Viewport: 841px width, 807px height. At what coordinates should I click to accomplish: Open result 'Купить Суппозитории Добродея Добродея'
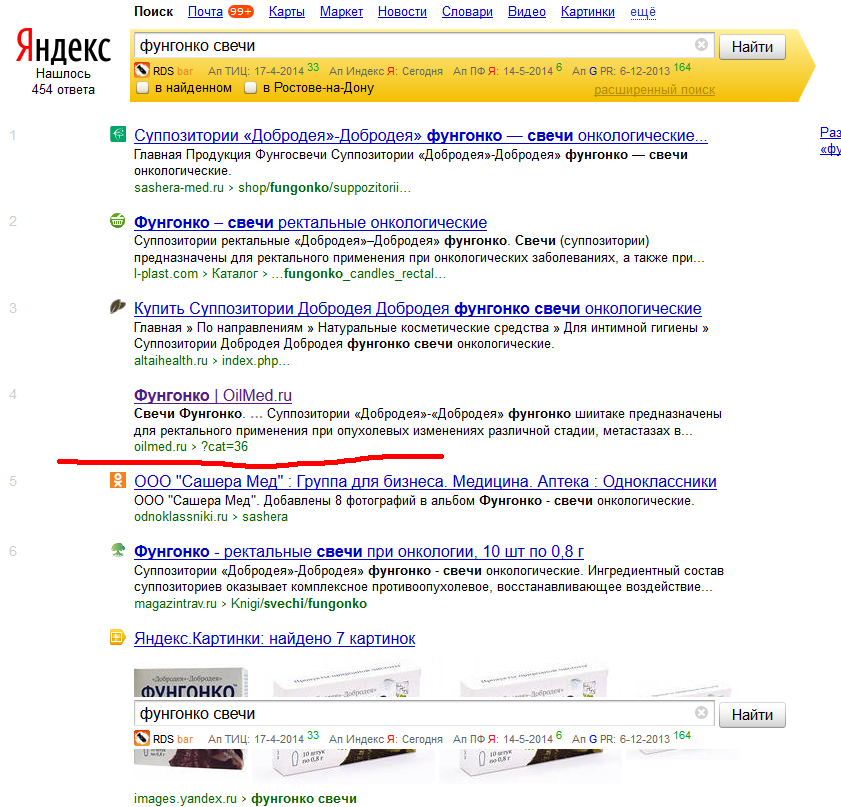(418, 308)
